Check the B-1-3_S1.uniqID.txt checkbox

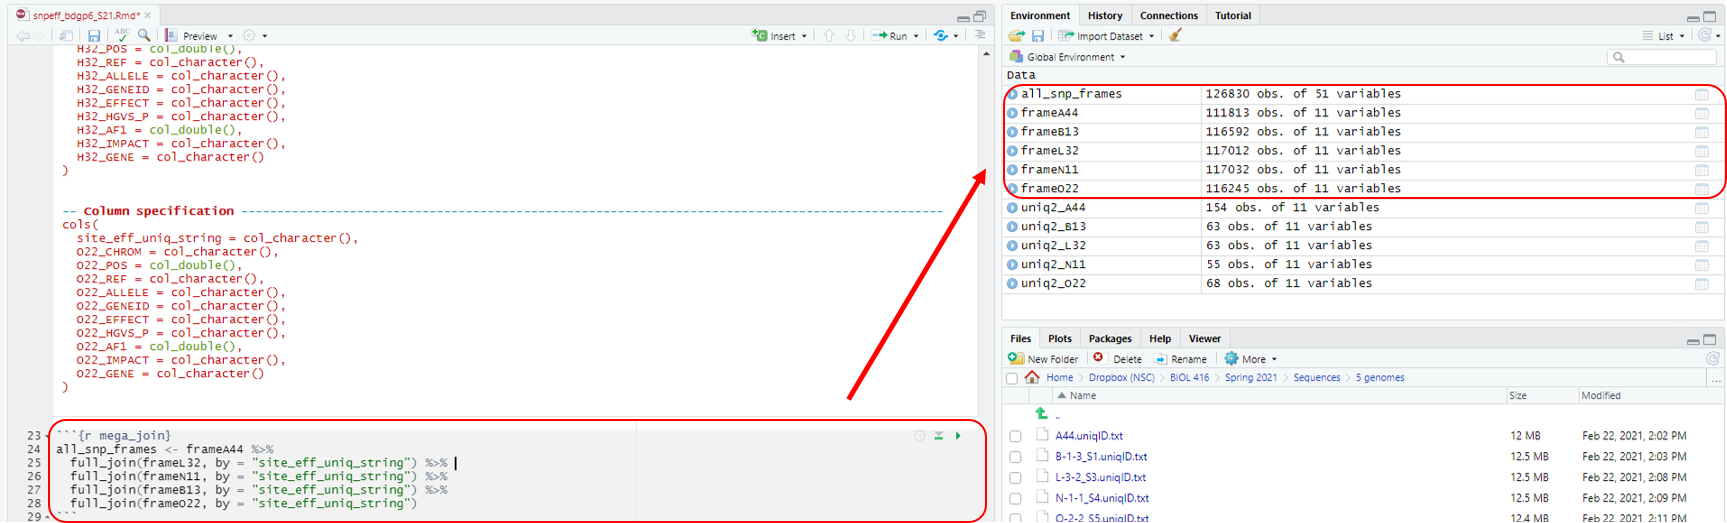coord(1015,458)
